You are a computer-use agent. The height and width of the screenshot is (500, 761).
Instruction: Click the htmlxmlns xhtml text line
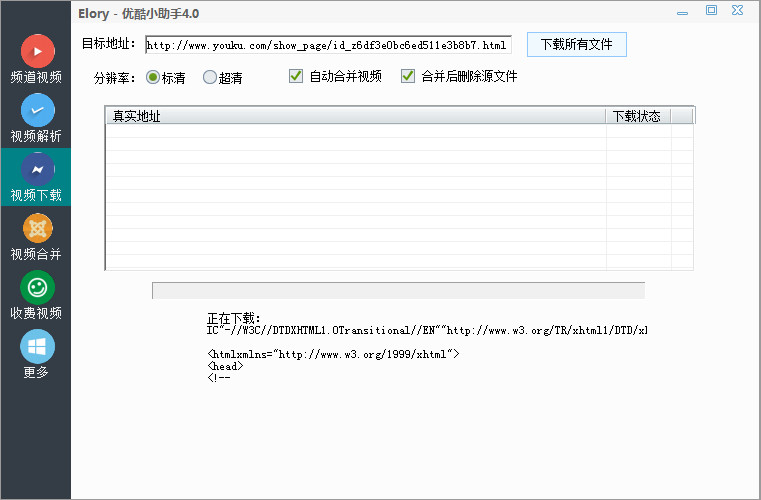333,354
